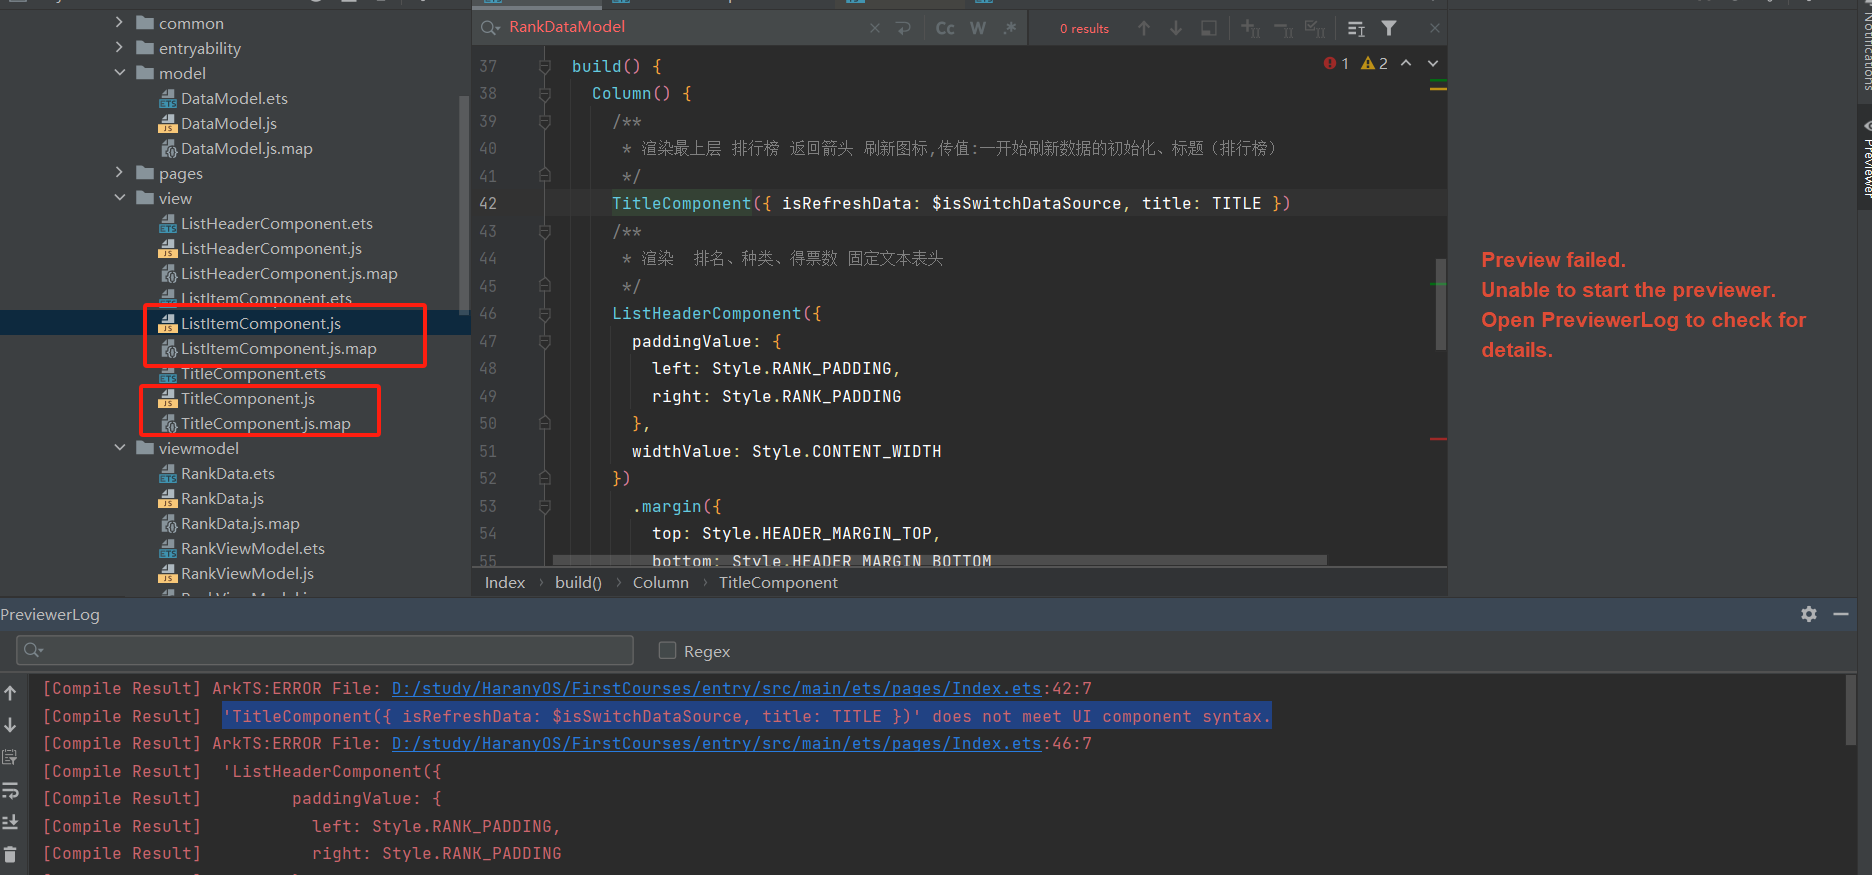Collapse the viewmodel folder
The image size is (1872, 875).
point(119,447)
